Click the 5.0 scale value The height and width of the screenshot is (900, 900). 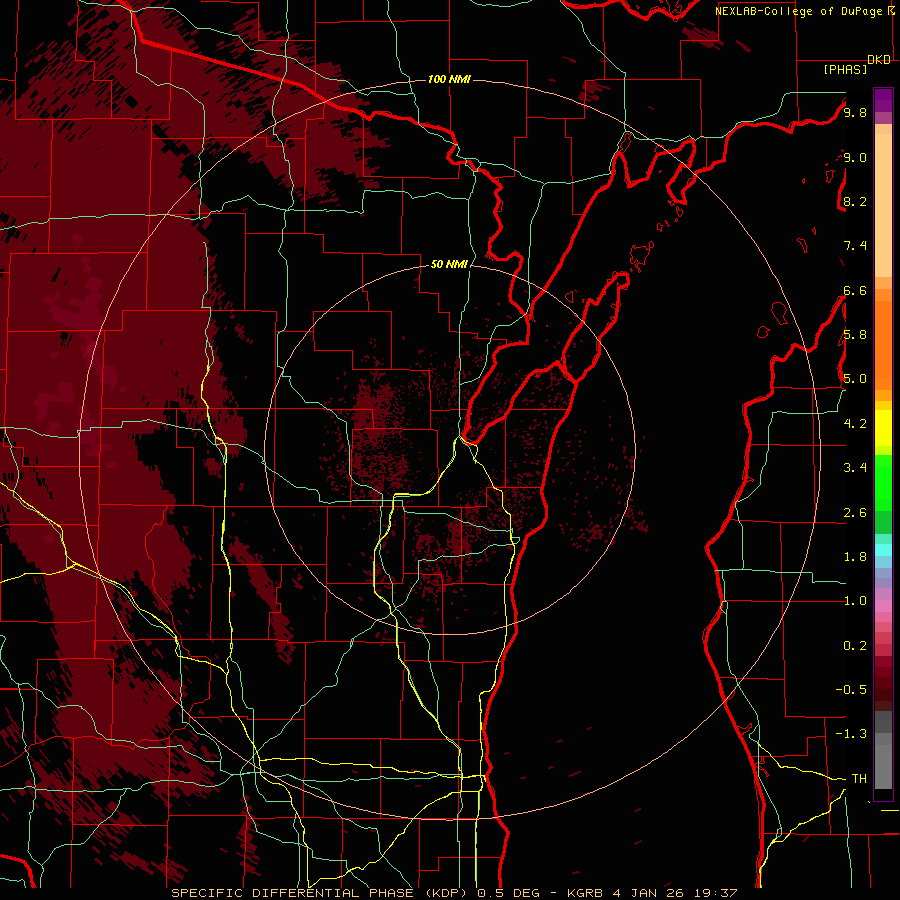[x=855, y=379]
